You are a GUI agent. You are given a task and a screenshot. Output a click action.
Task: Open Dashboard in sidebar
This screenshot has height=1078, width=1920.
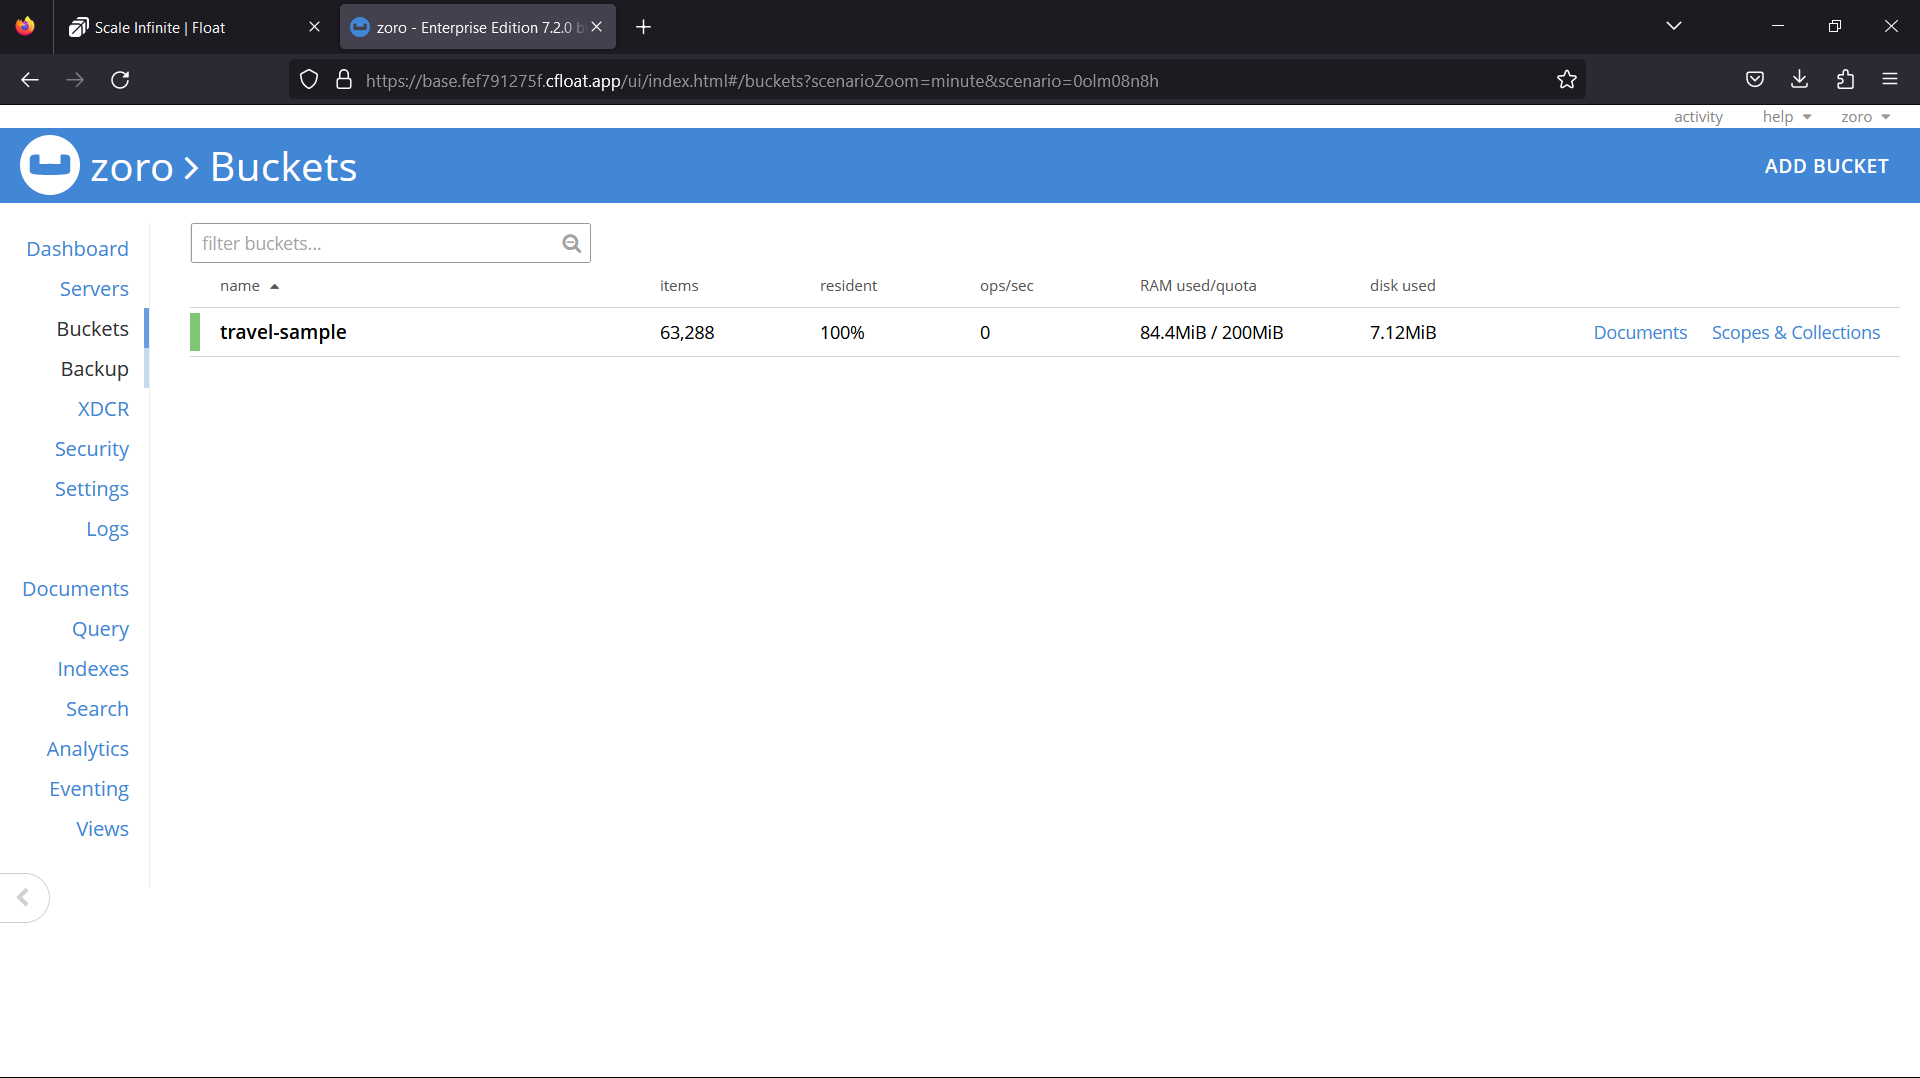[77, 249]
